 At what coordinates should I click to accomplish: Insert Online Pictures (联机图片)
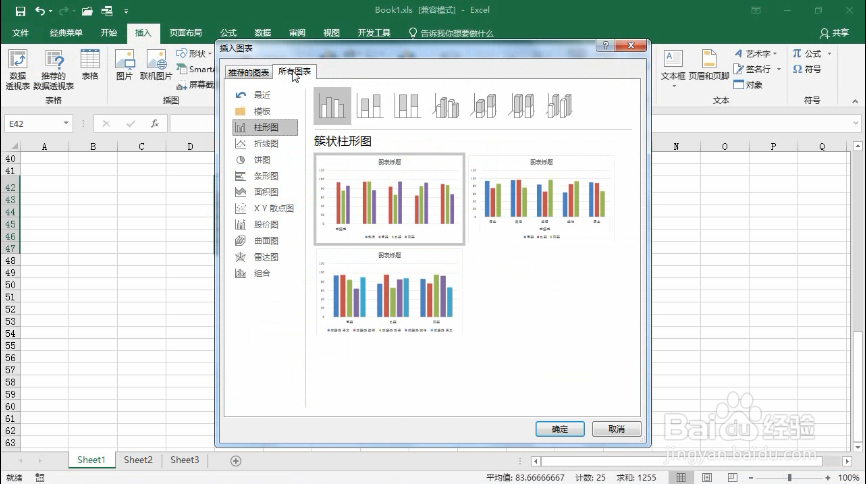coord(156,65)
